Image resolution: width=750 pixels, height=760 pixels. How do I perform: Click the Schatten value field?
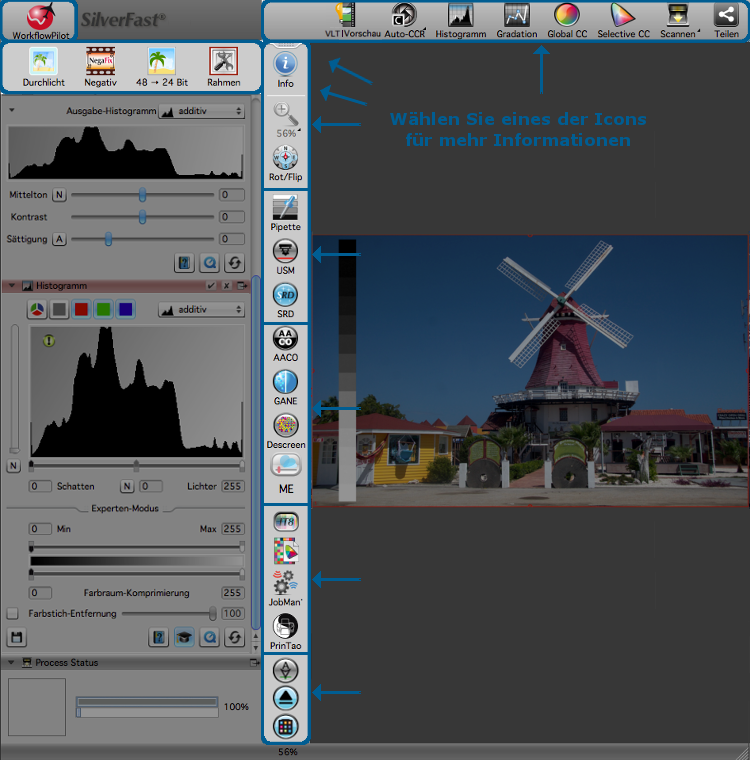click(40, 486)
